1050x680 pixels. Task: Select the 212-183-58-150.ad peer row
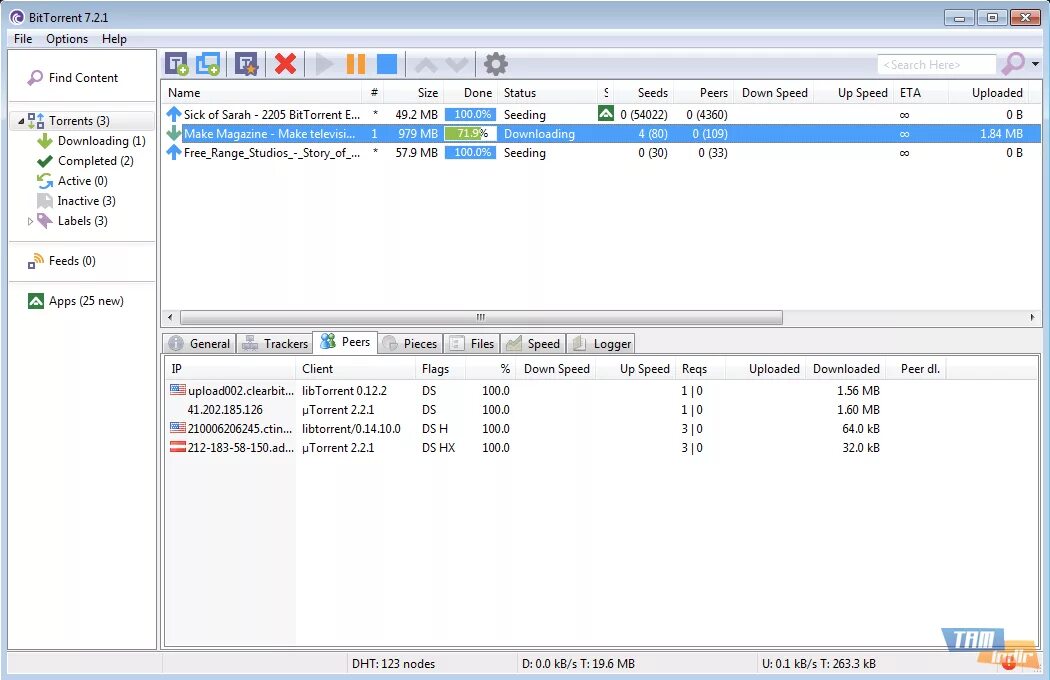pos(601,448)
